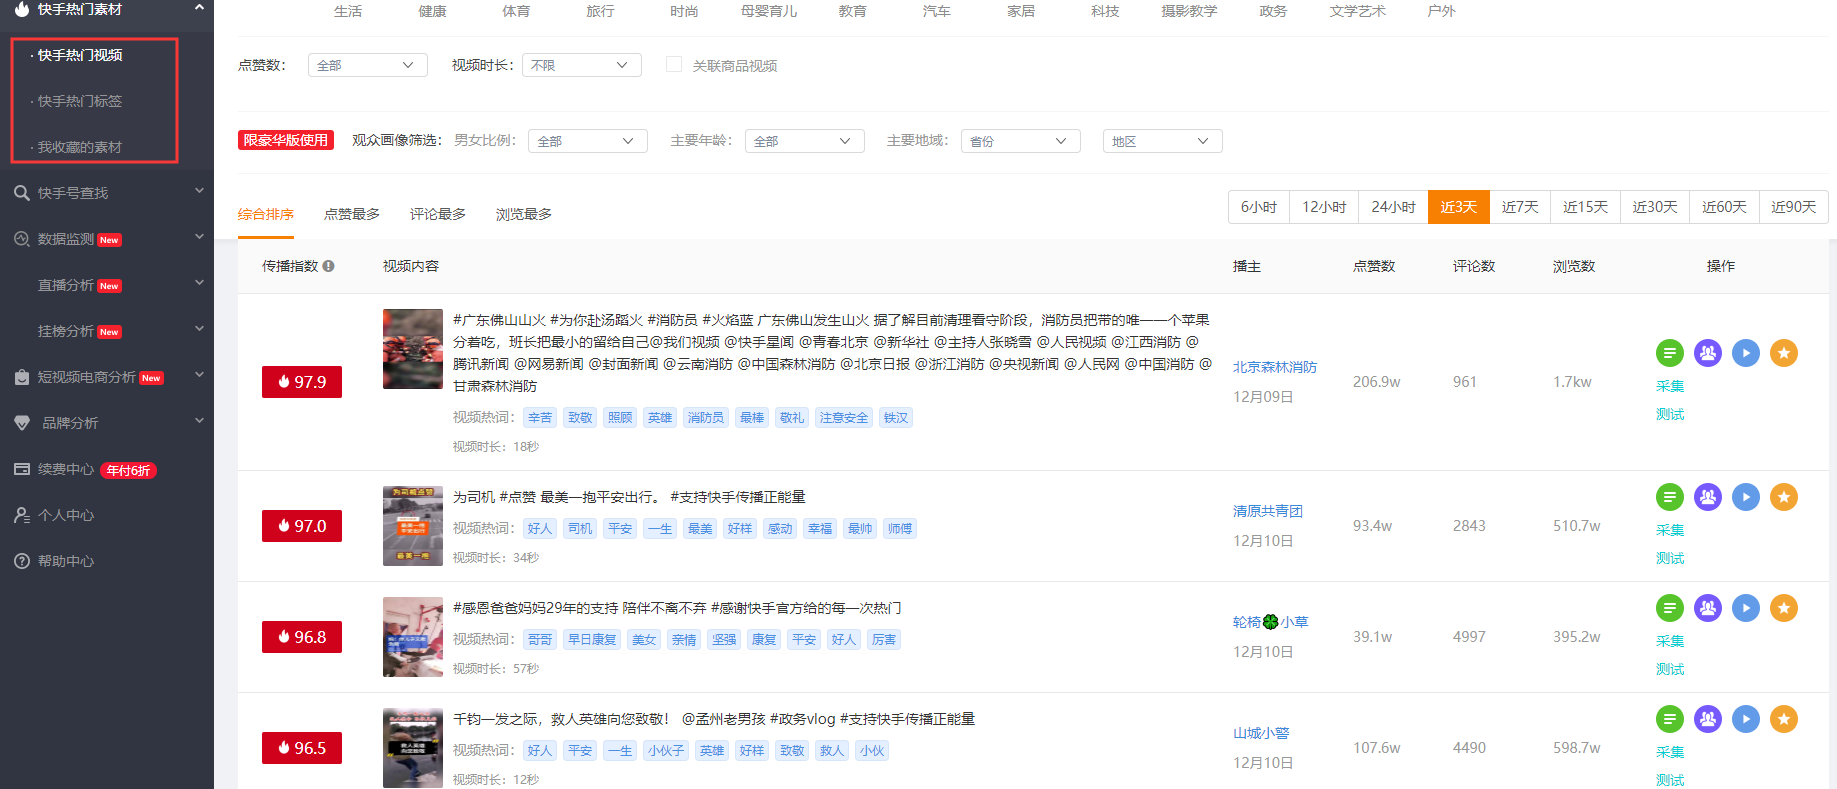
Task: Star the video from 北京森林消防
Action: [x=1783, y=353]
